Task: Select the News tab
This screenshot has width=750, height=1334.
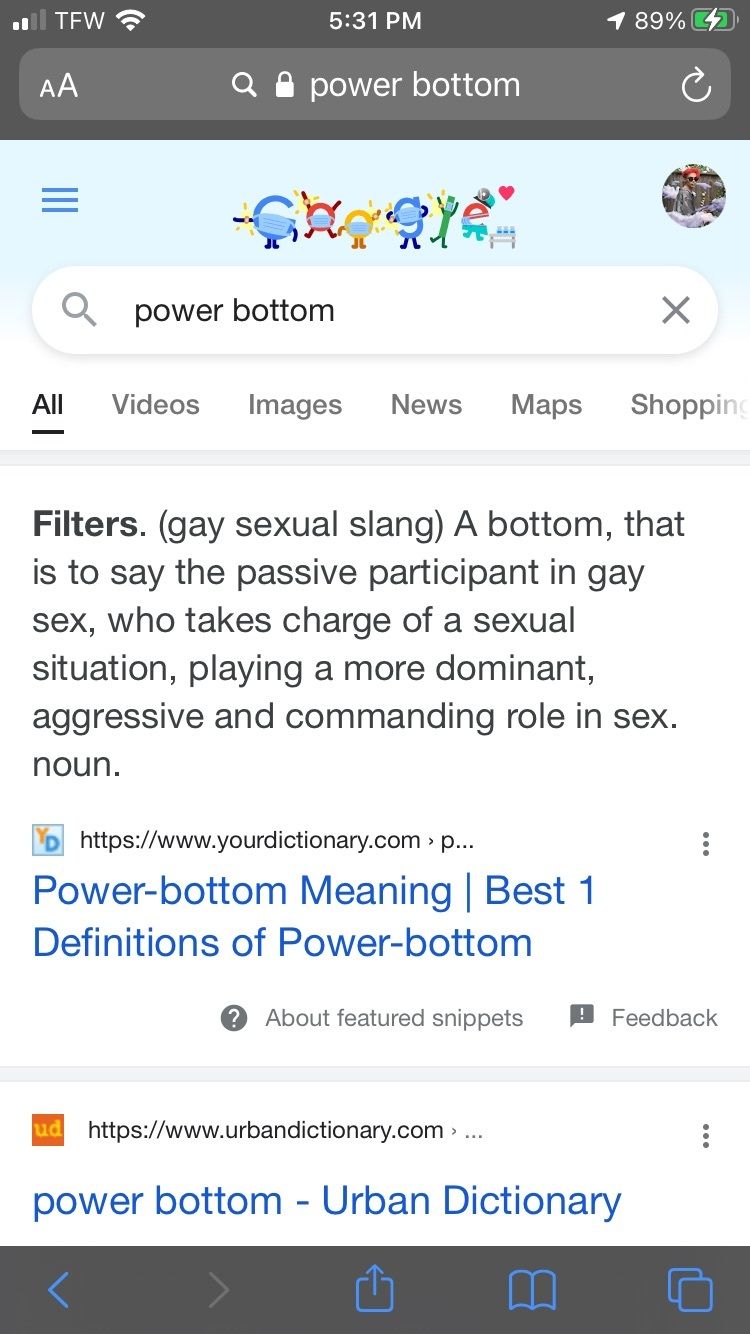Action: [426, 405]
